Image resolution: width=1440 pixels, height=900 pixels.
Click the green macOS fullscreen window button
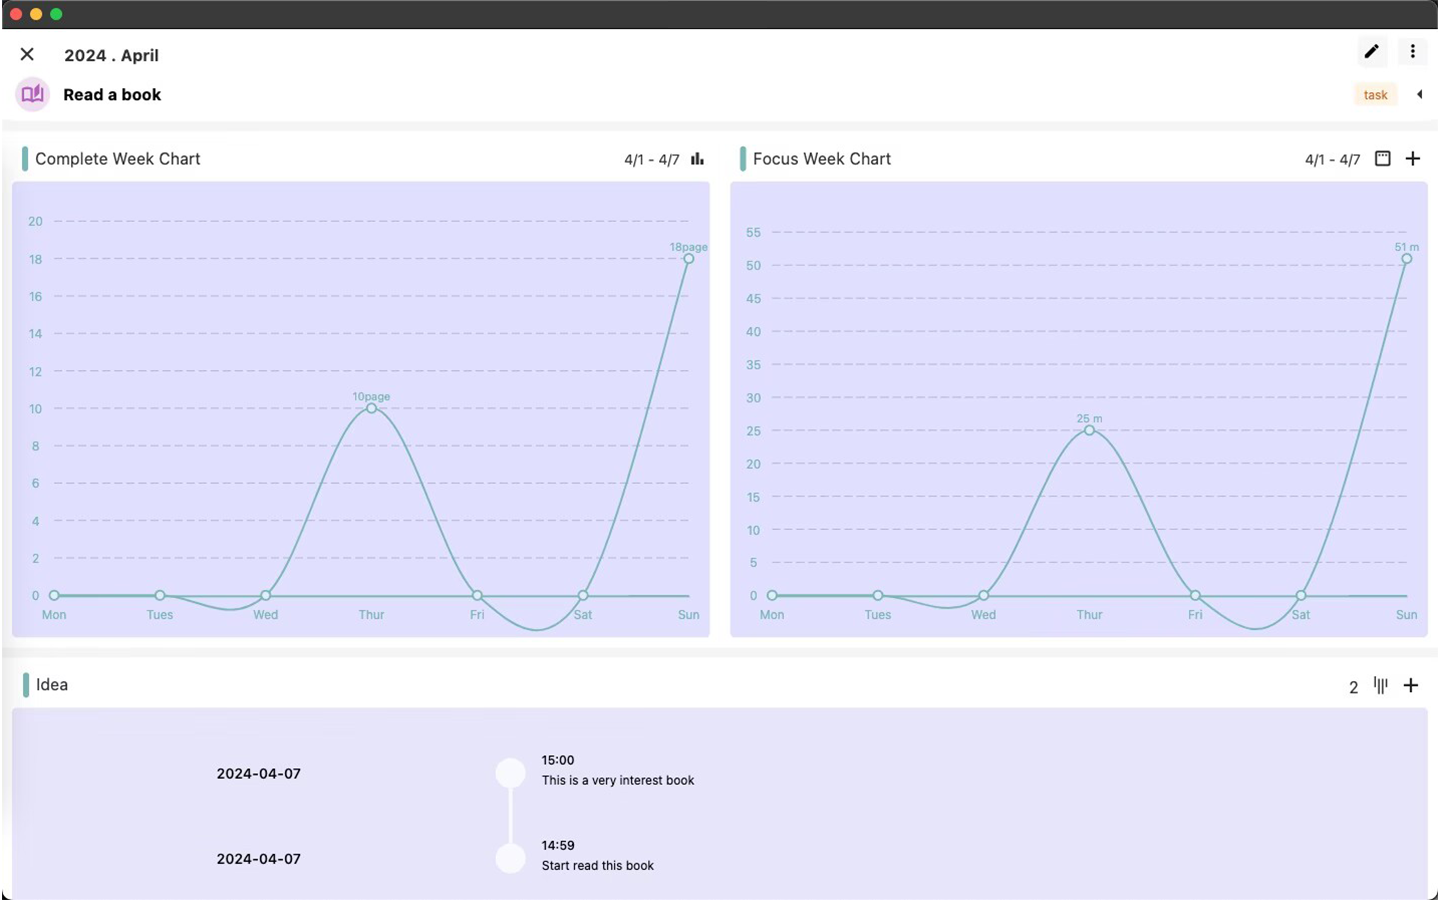pos(56,14)
